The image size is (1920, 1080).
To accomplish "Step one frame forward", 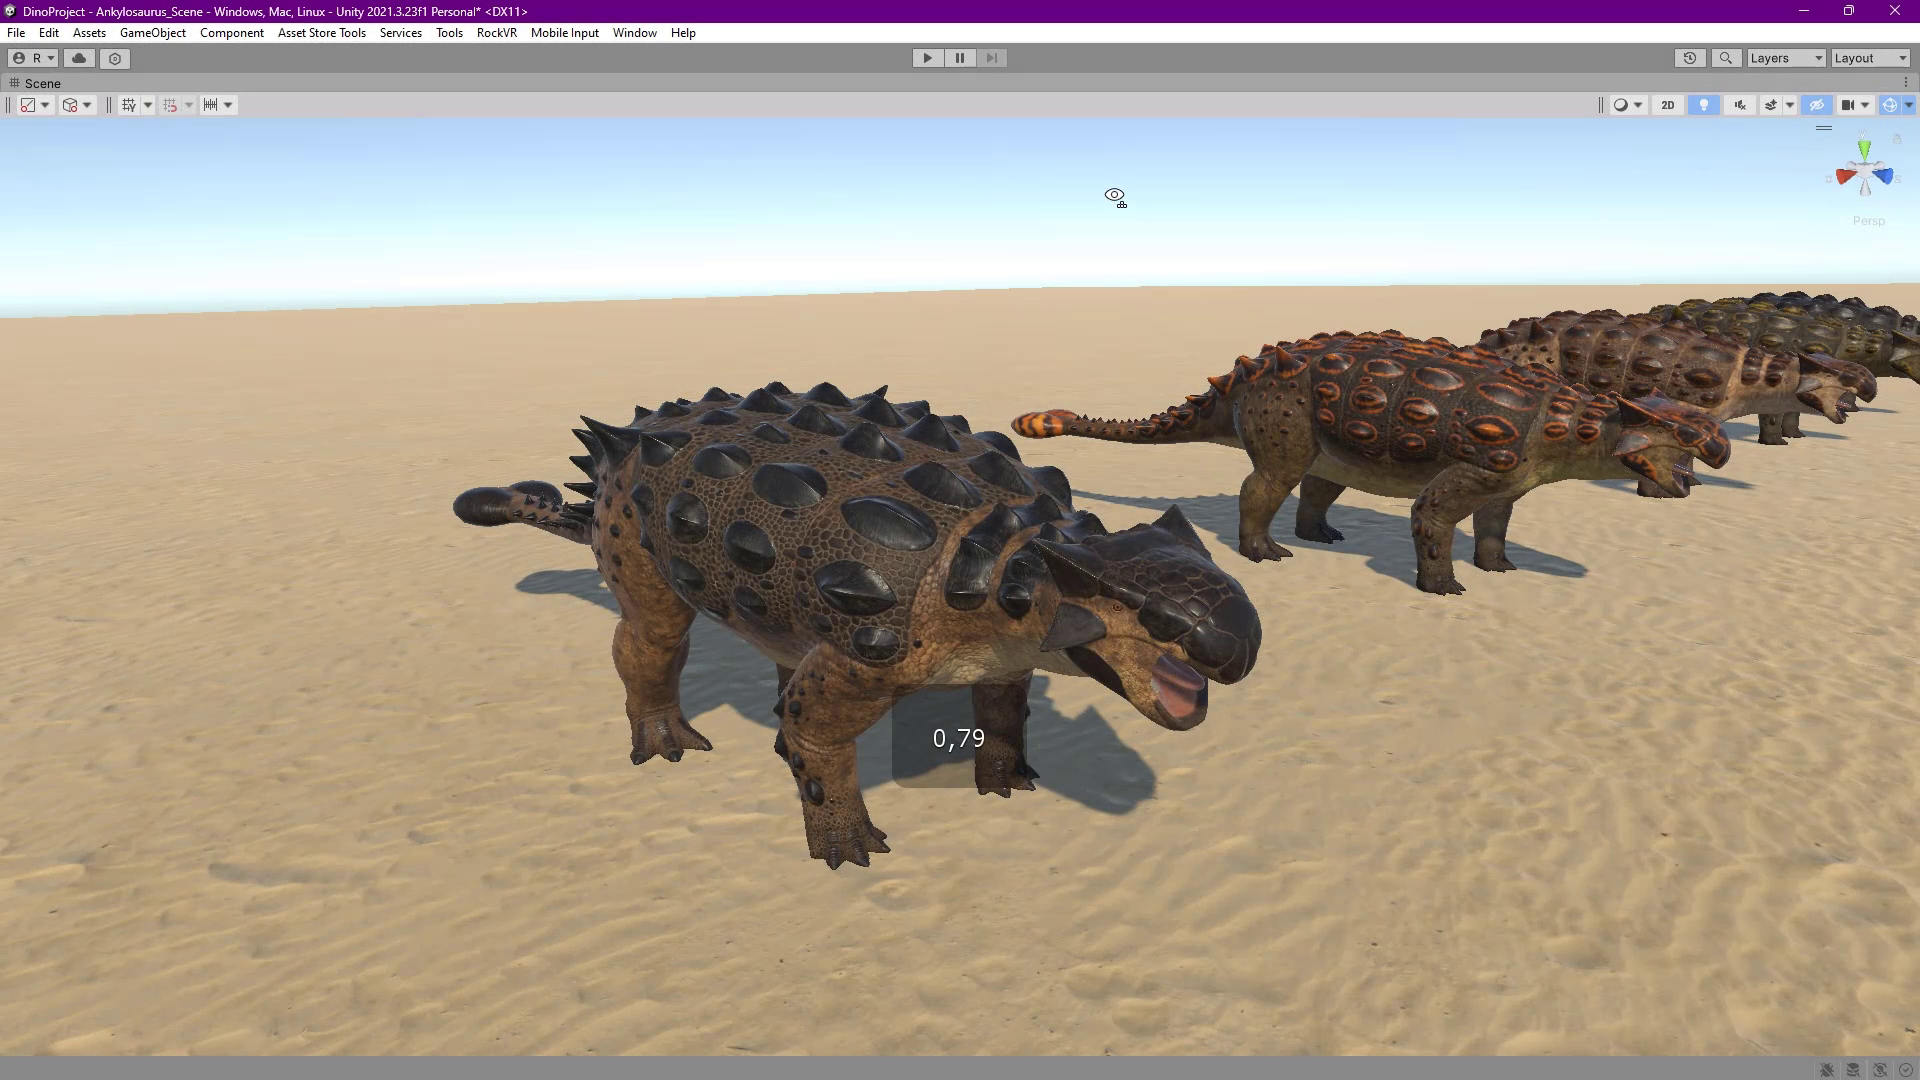I will (991, 58).
